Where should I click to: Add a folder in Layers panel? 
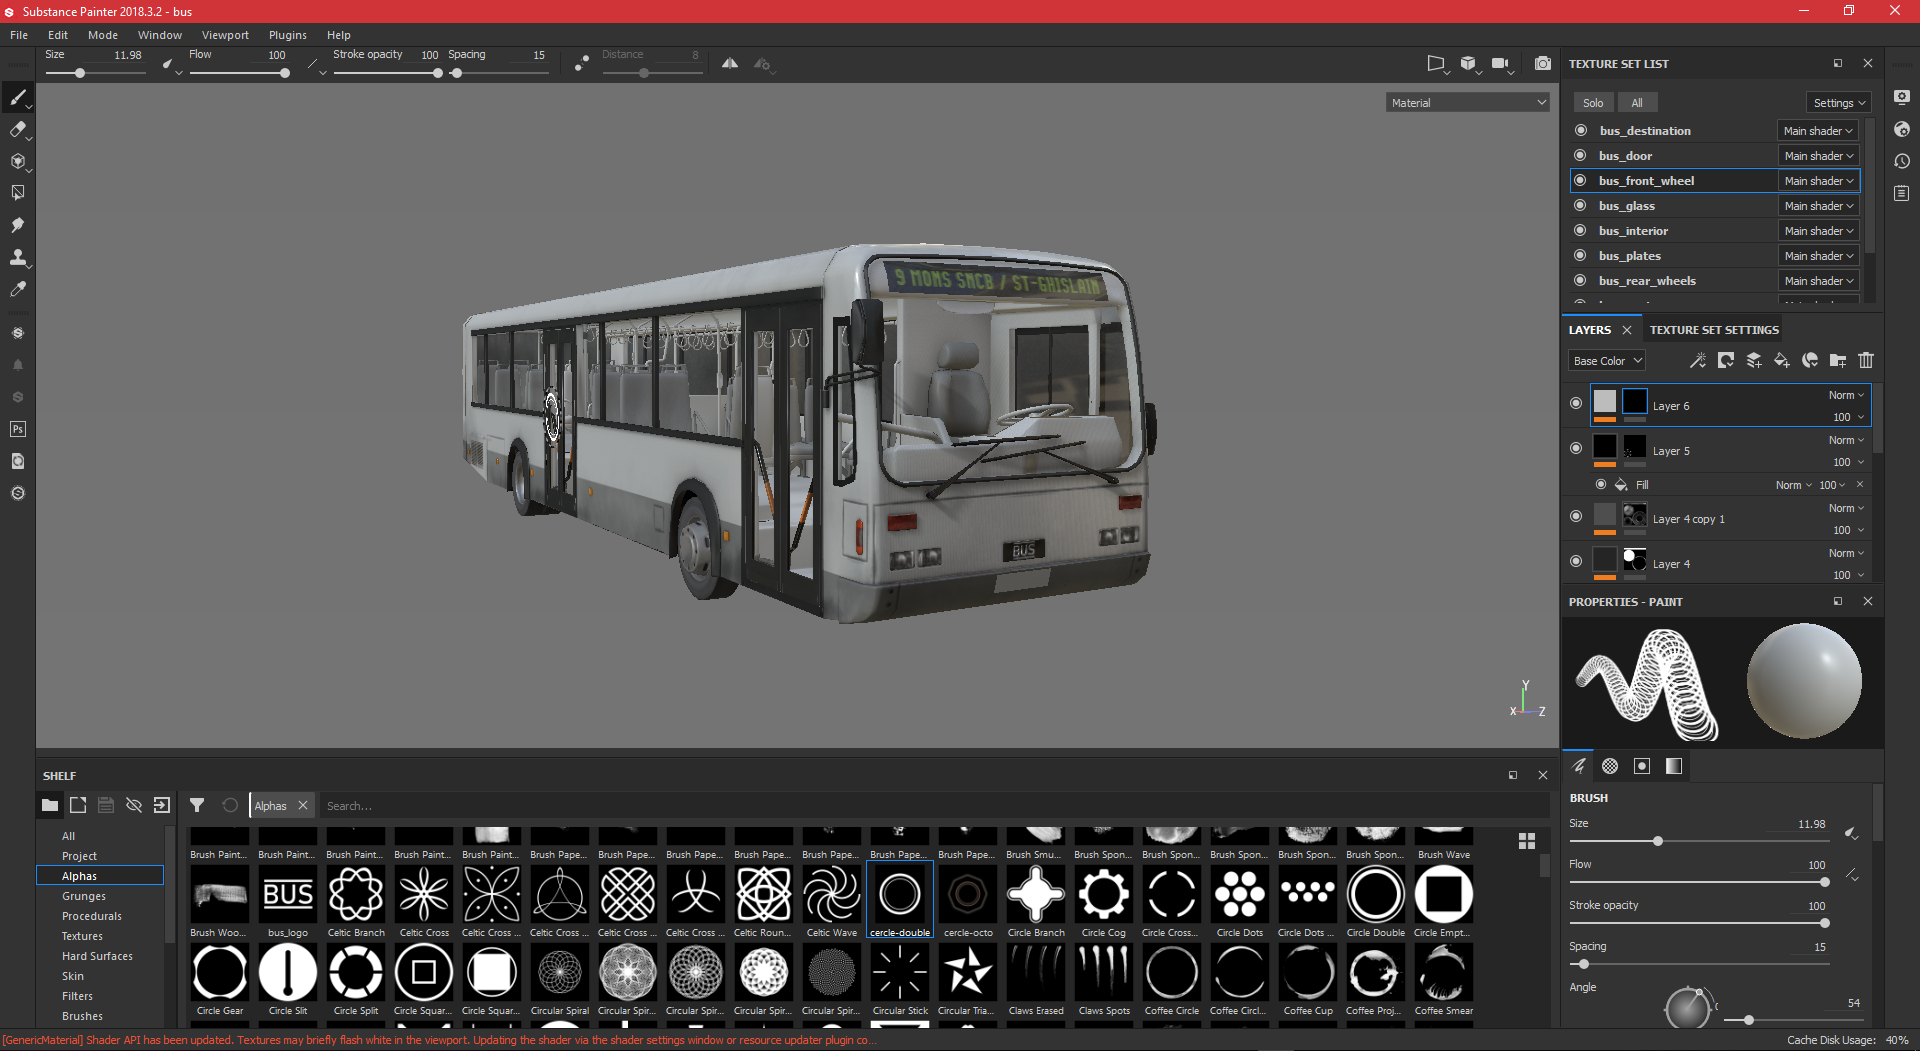tap(1838, 361)
